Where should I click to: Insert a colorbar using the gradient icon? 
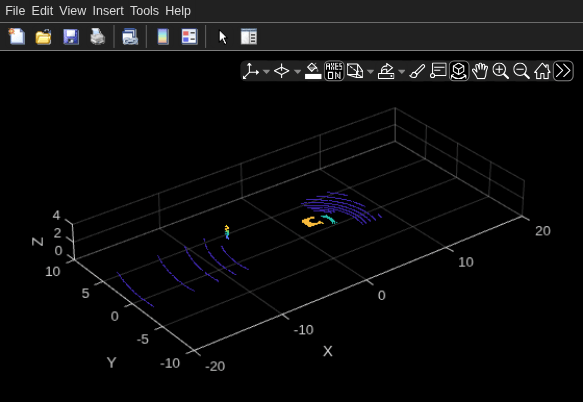[163, 36]
